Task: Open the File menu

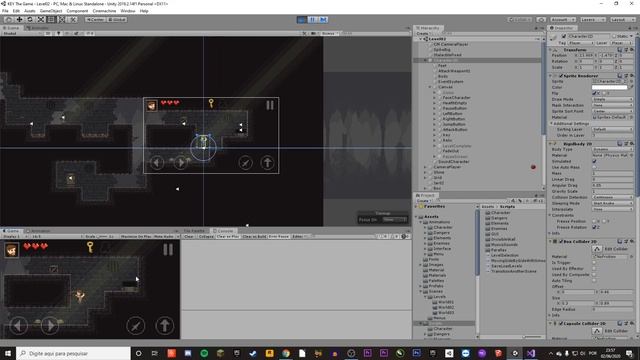Action: coord(5,11)
